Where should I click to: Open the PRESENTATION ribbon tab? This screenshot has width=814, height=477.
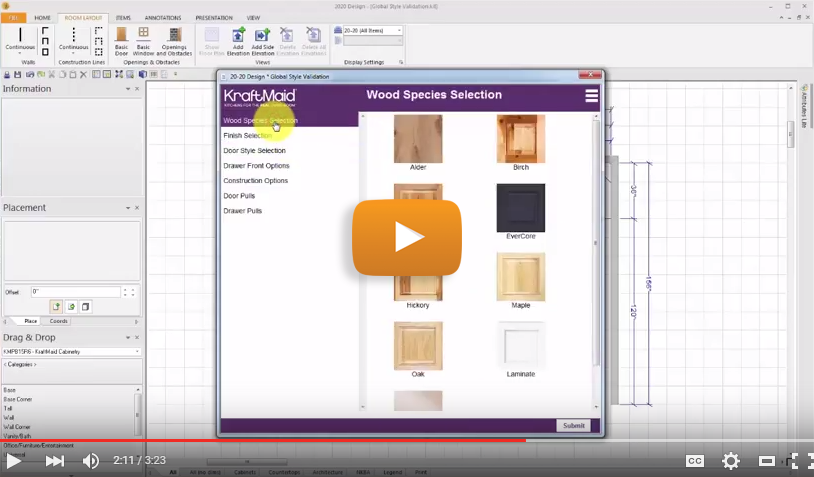pyautogui.click(x=214, y=18)
